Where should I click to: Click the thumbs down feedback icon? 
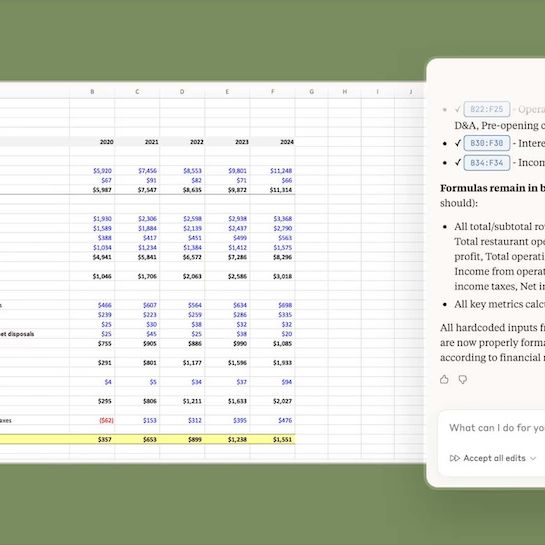pyautogui.click(x=463, y=380)
